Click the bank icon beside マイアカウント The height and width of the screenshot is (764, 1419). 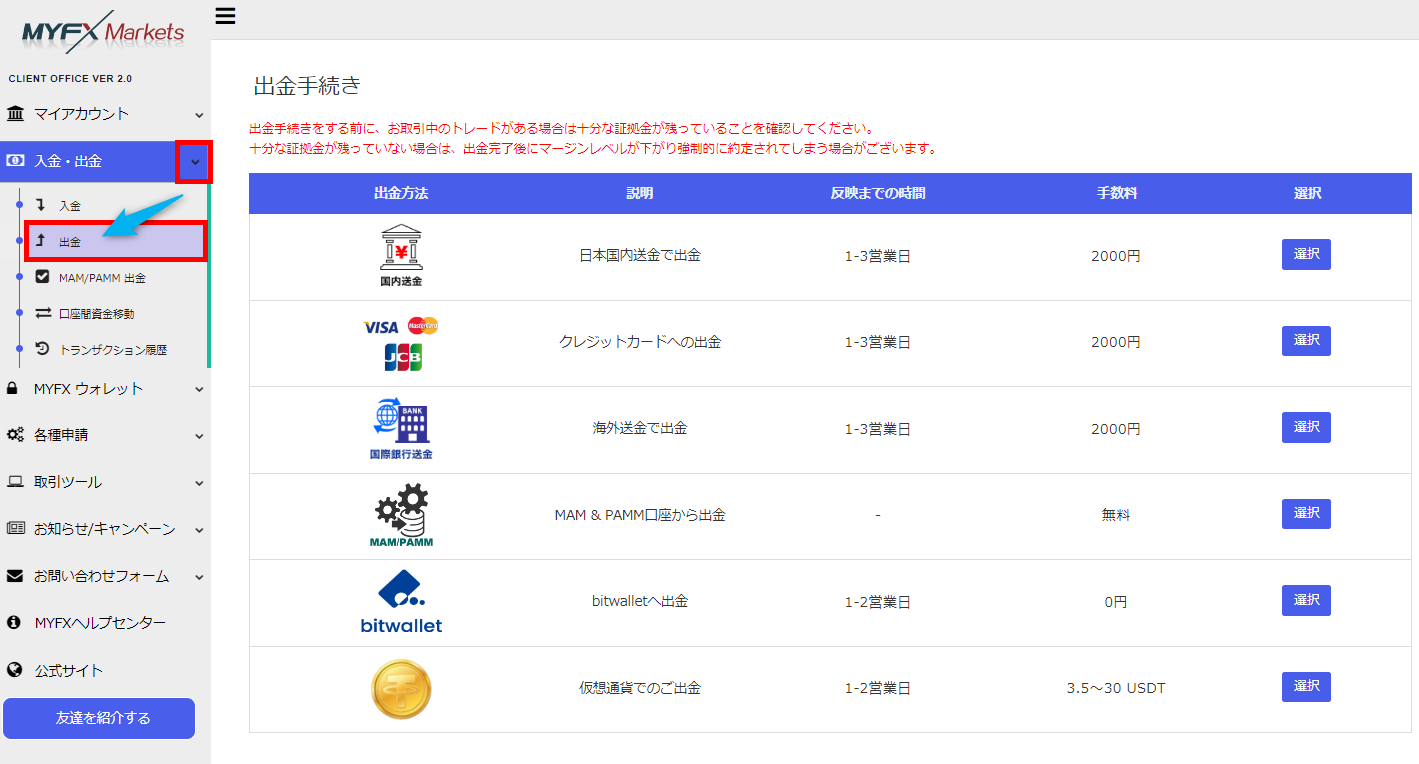pos(15,113)
